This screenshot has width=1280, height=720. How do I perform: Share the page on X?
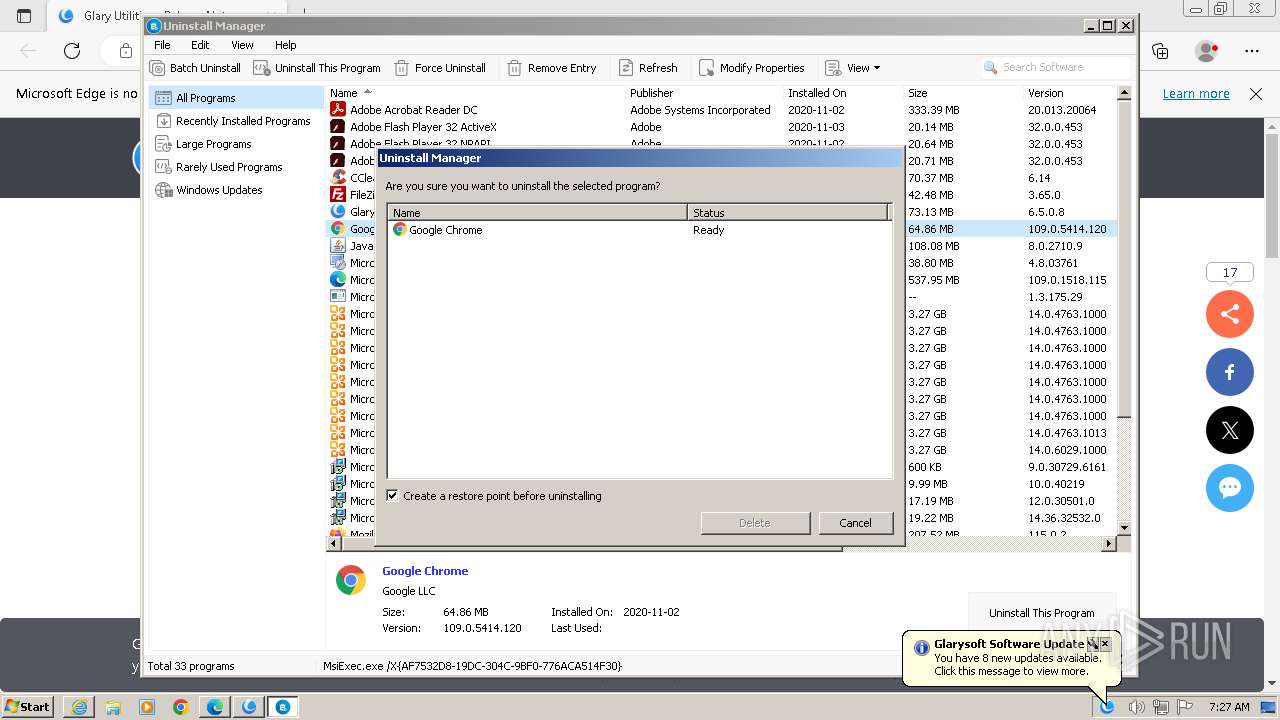tap(1230, 430)
